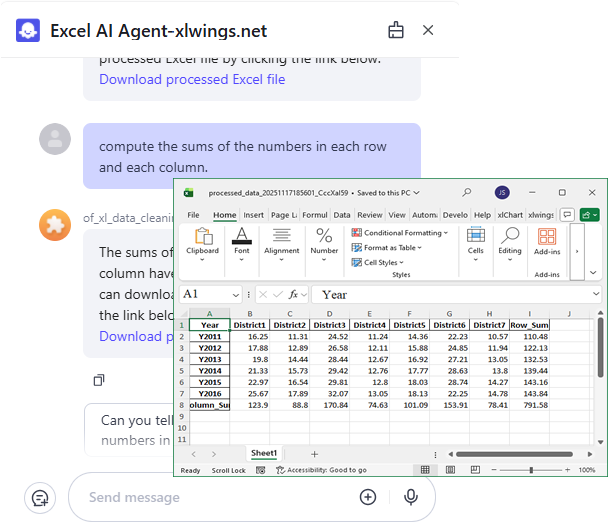Click the clear chat broom icon
Screen dimensions: 608x530
pyautogui.click(x=396, y=30)
